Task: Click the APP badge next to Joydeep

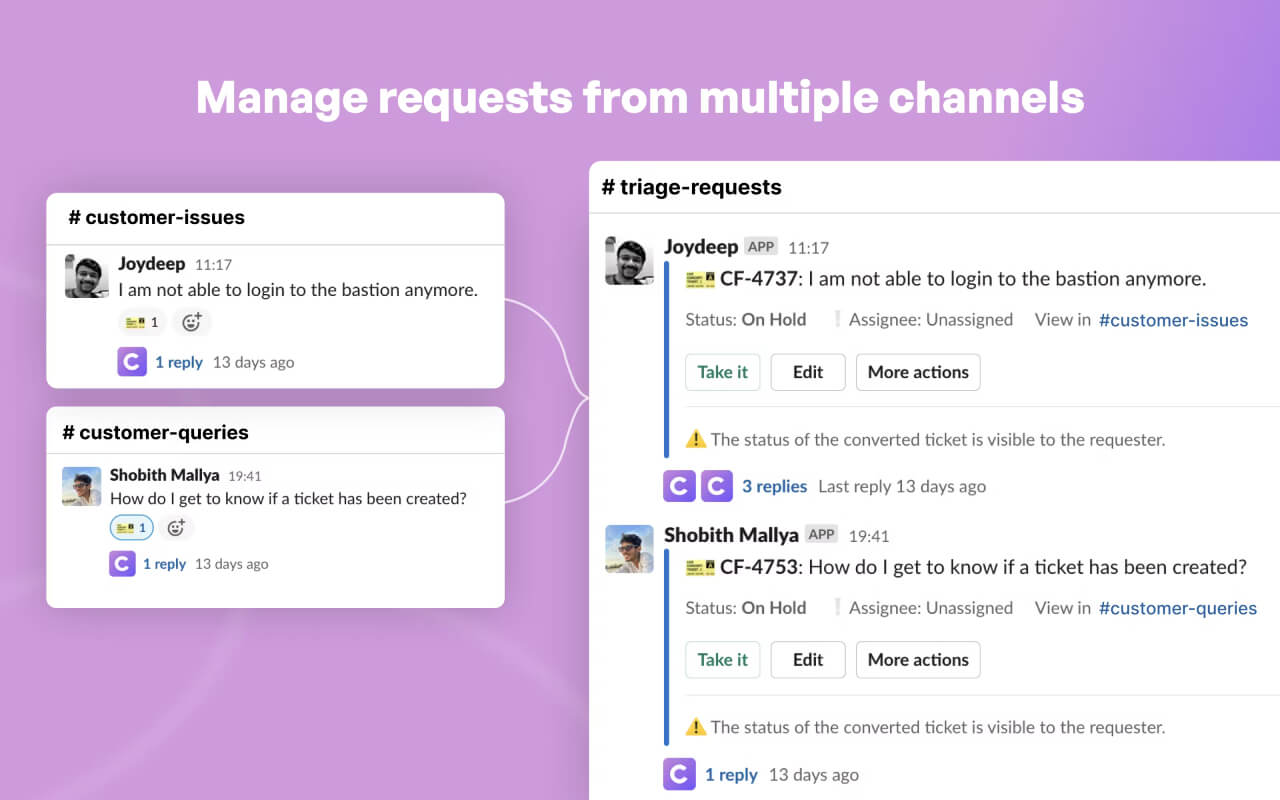Action: pos(761,247)
